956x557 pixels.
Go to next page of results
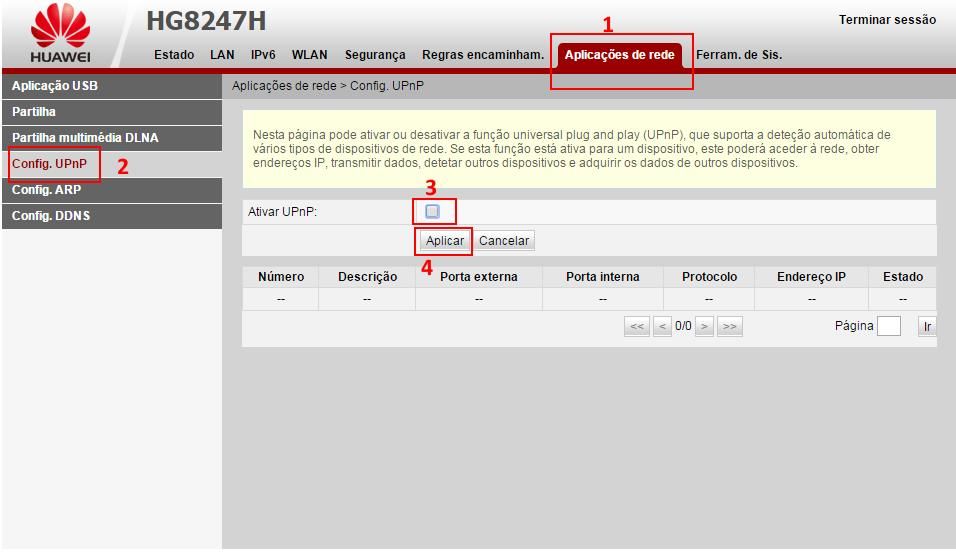coord(704,326)
